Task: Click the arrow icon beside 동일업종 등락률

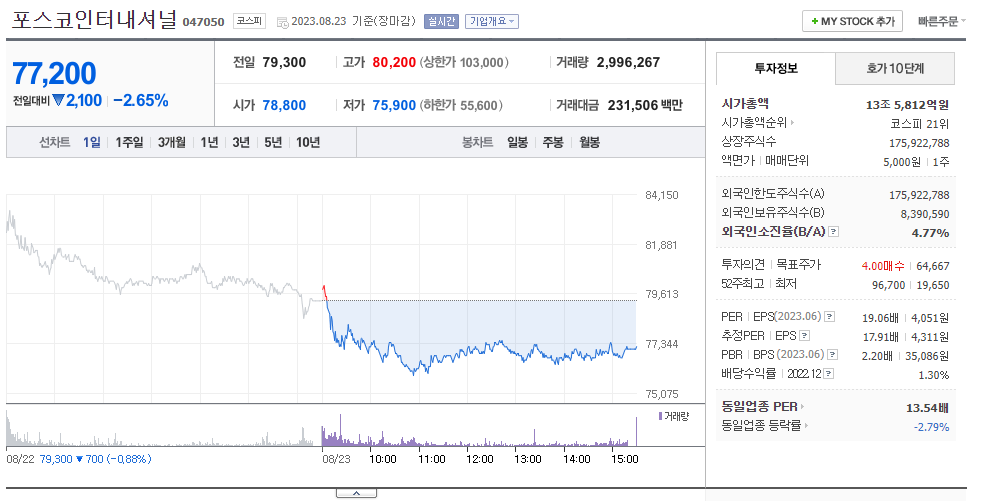Action: [x=806, y=426]
